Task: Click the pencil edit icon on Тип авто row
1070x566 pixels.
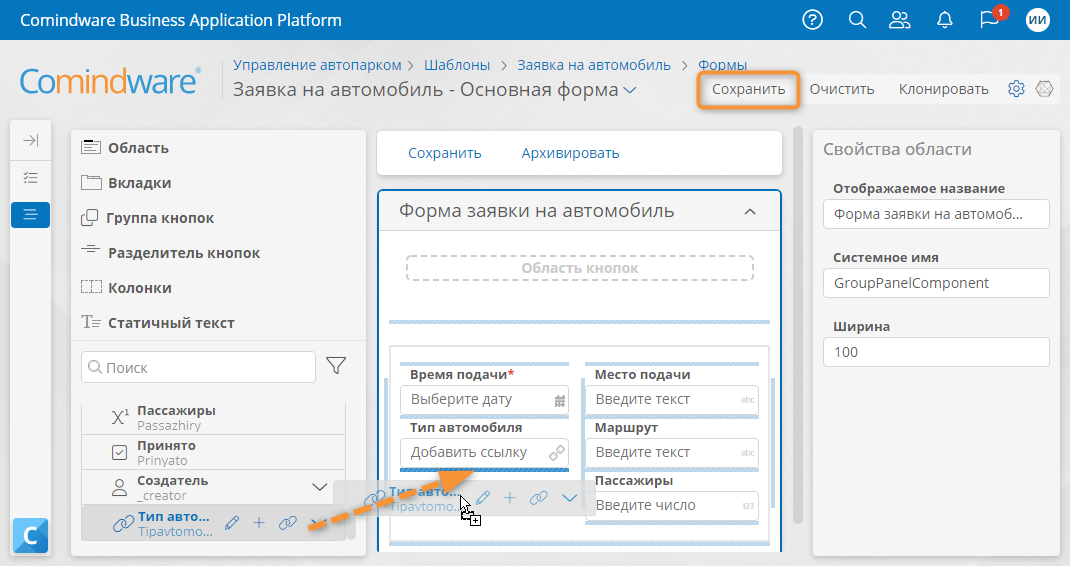Action: [232, 523]
